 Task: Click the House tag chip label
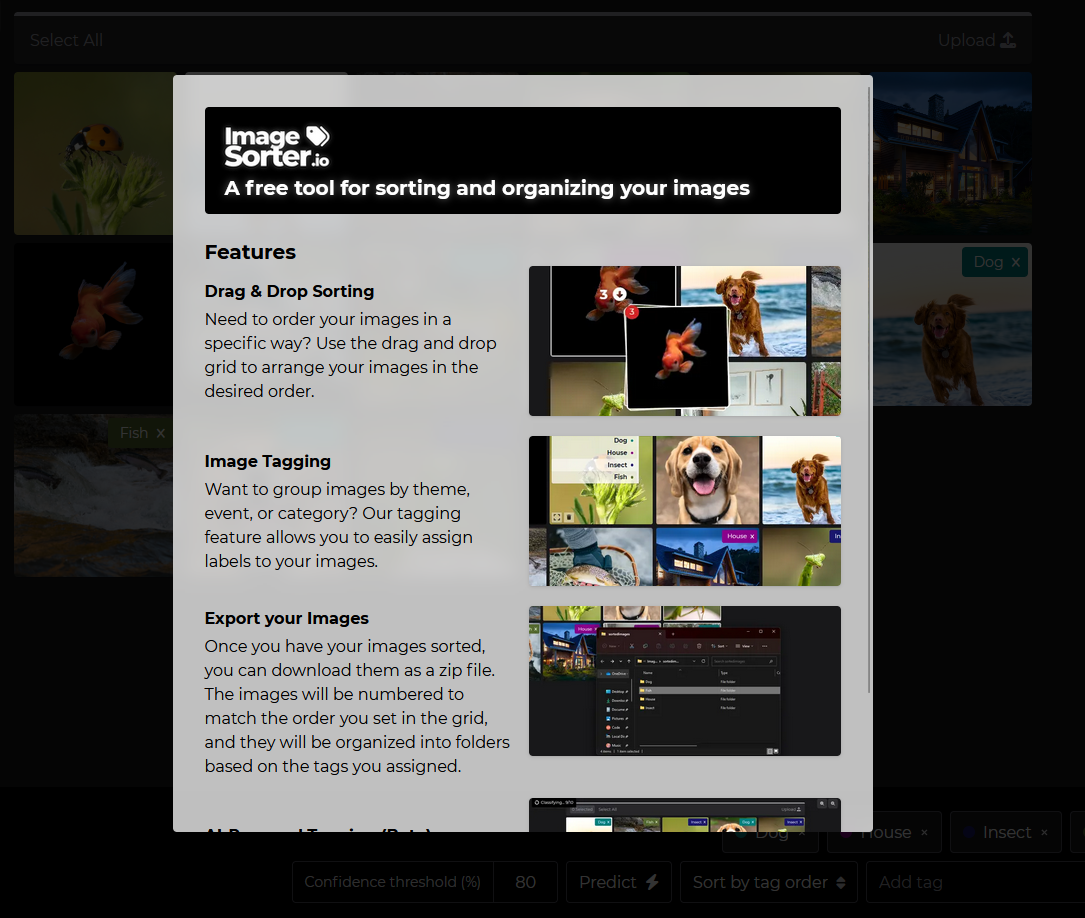point(886,832)
